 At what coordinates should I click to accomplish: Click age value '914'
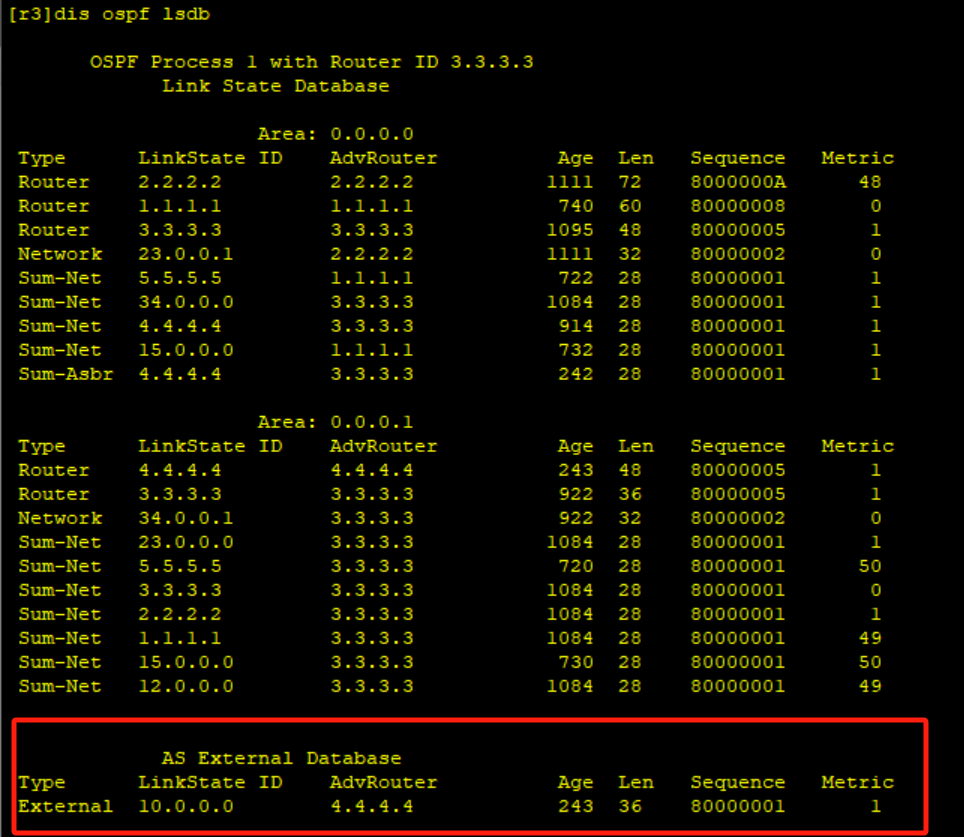tap(576, 326)
